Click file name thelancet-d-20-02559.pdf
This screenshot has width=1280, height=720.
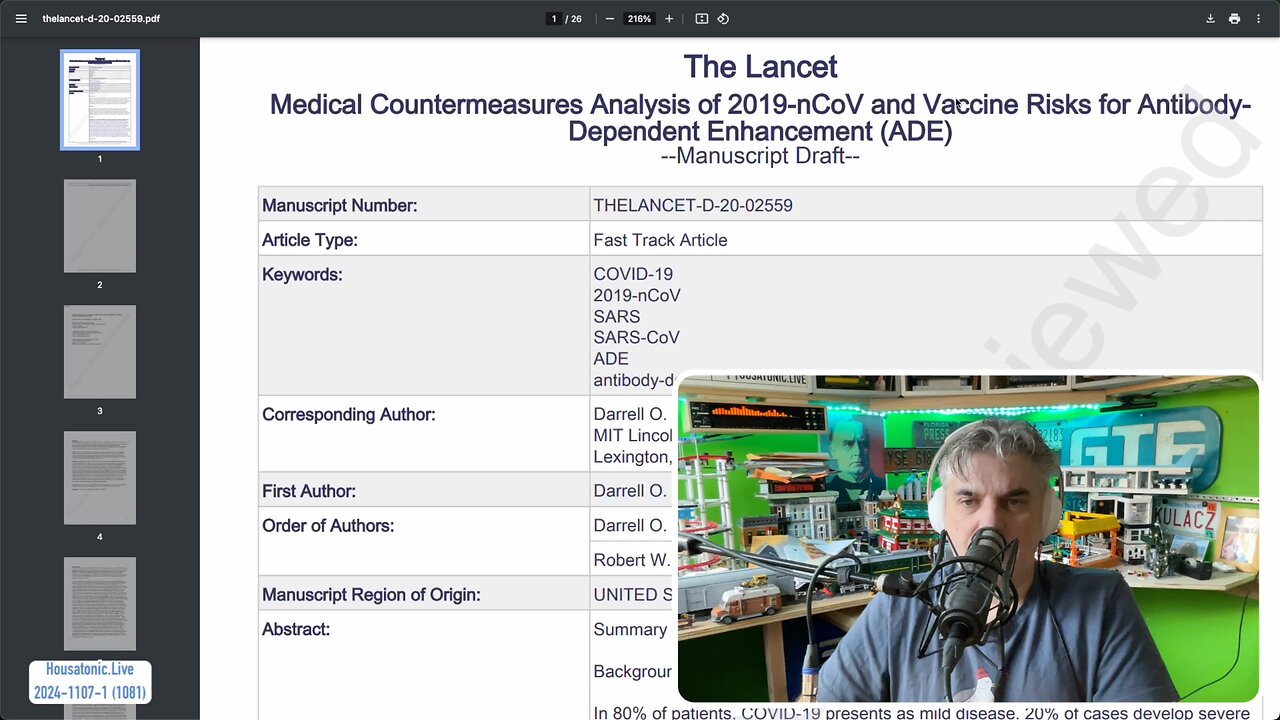pos(101,19)
